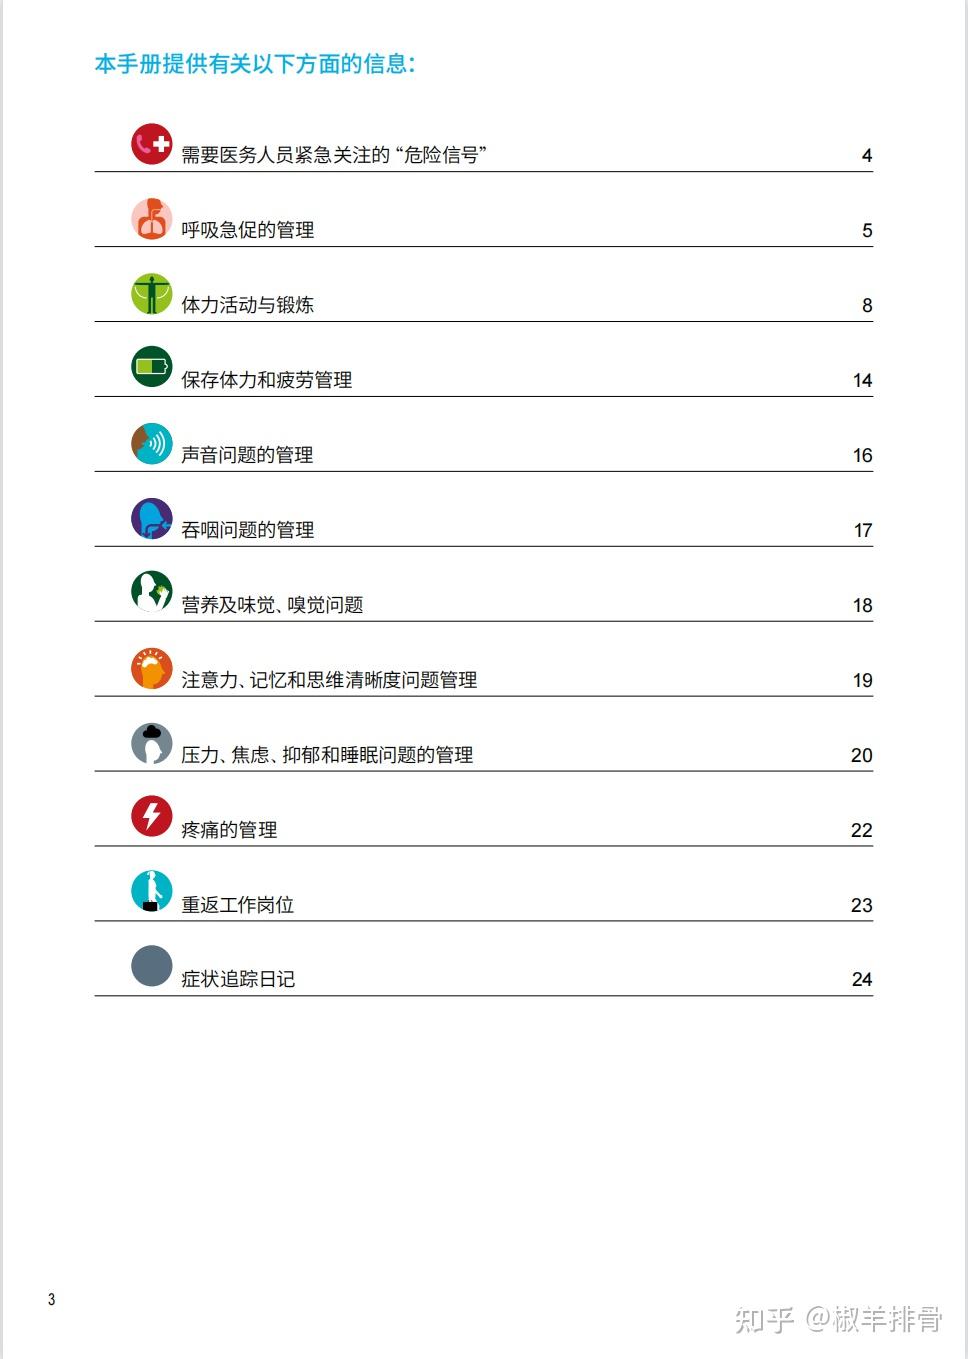The width and height of the screenshot is (968, 1359).
Task: Click the lungs breathing icon
Action: click(x=152, y=219)
